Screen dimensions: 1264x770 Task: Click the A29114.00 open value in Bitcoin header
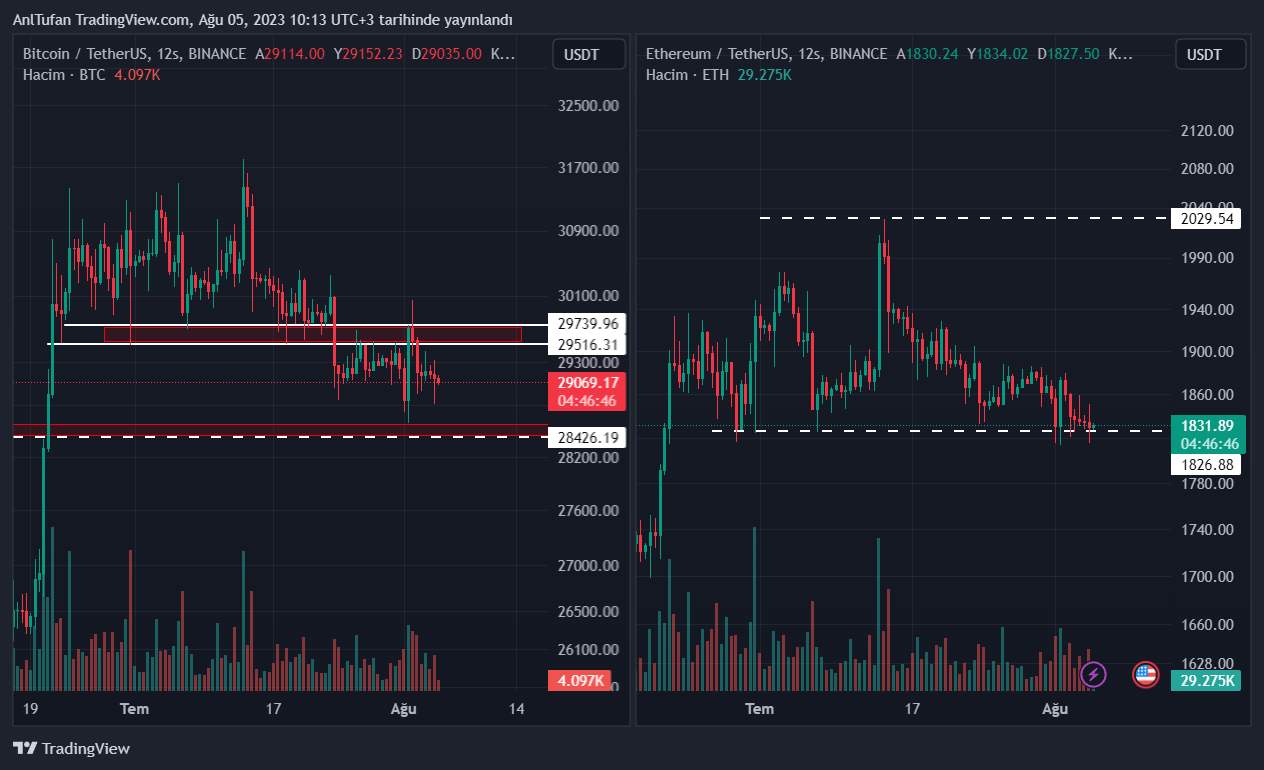[290, 54]
